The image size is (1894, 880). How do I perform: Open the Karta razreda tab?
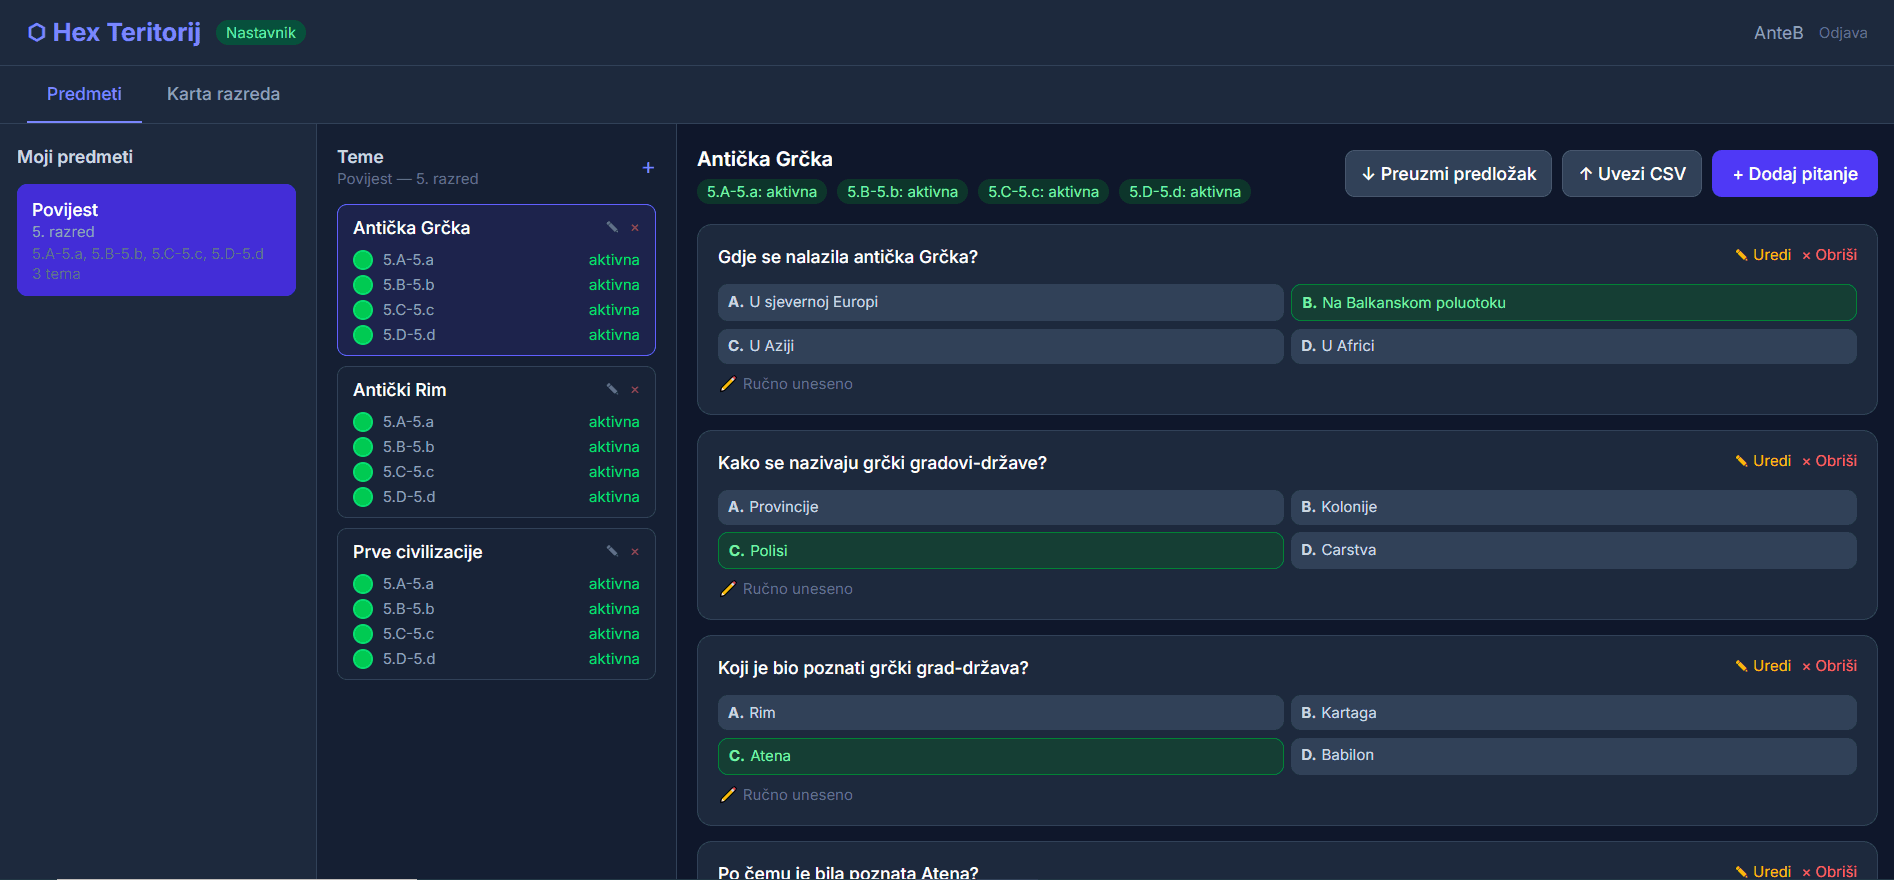tap(223, 94)
